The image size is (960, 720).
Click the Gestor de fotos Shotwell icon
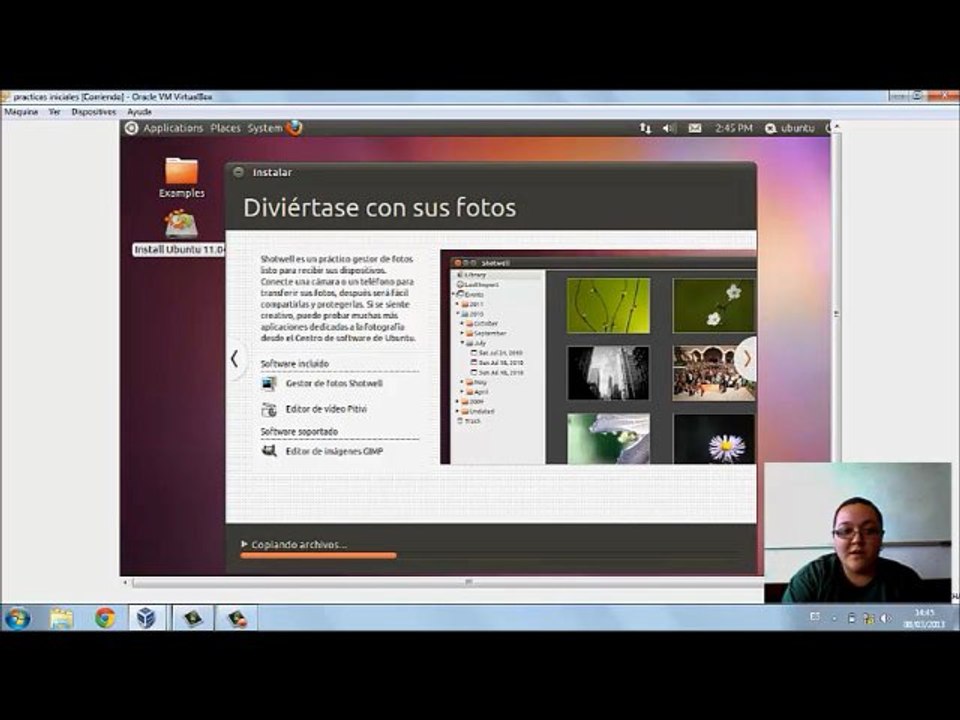tap(269, 384)
